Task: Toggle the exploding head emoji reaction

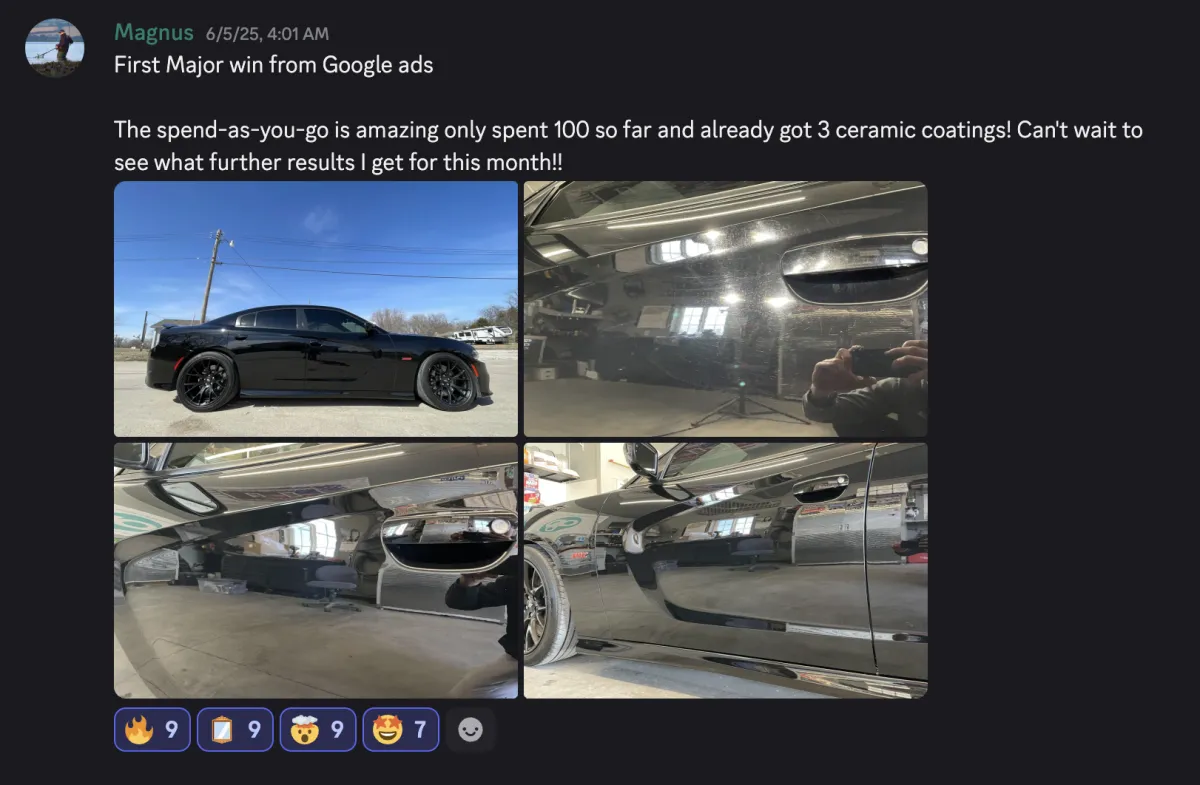Action: (x=318, y=730)
